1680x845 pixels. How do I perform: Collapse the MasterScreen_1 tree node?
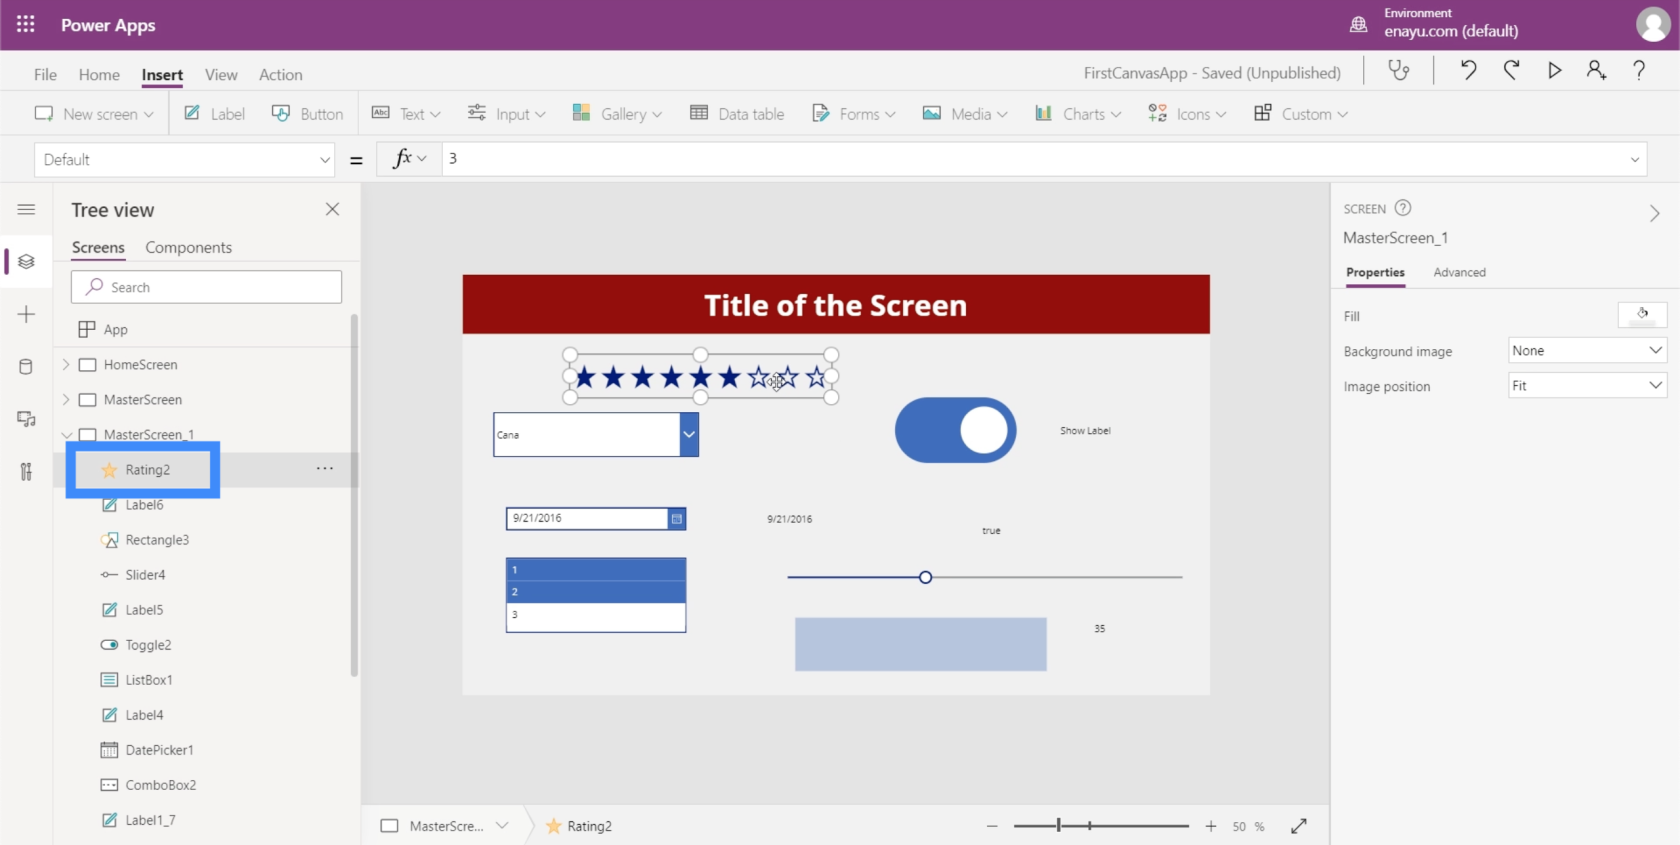[66, 435]
